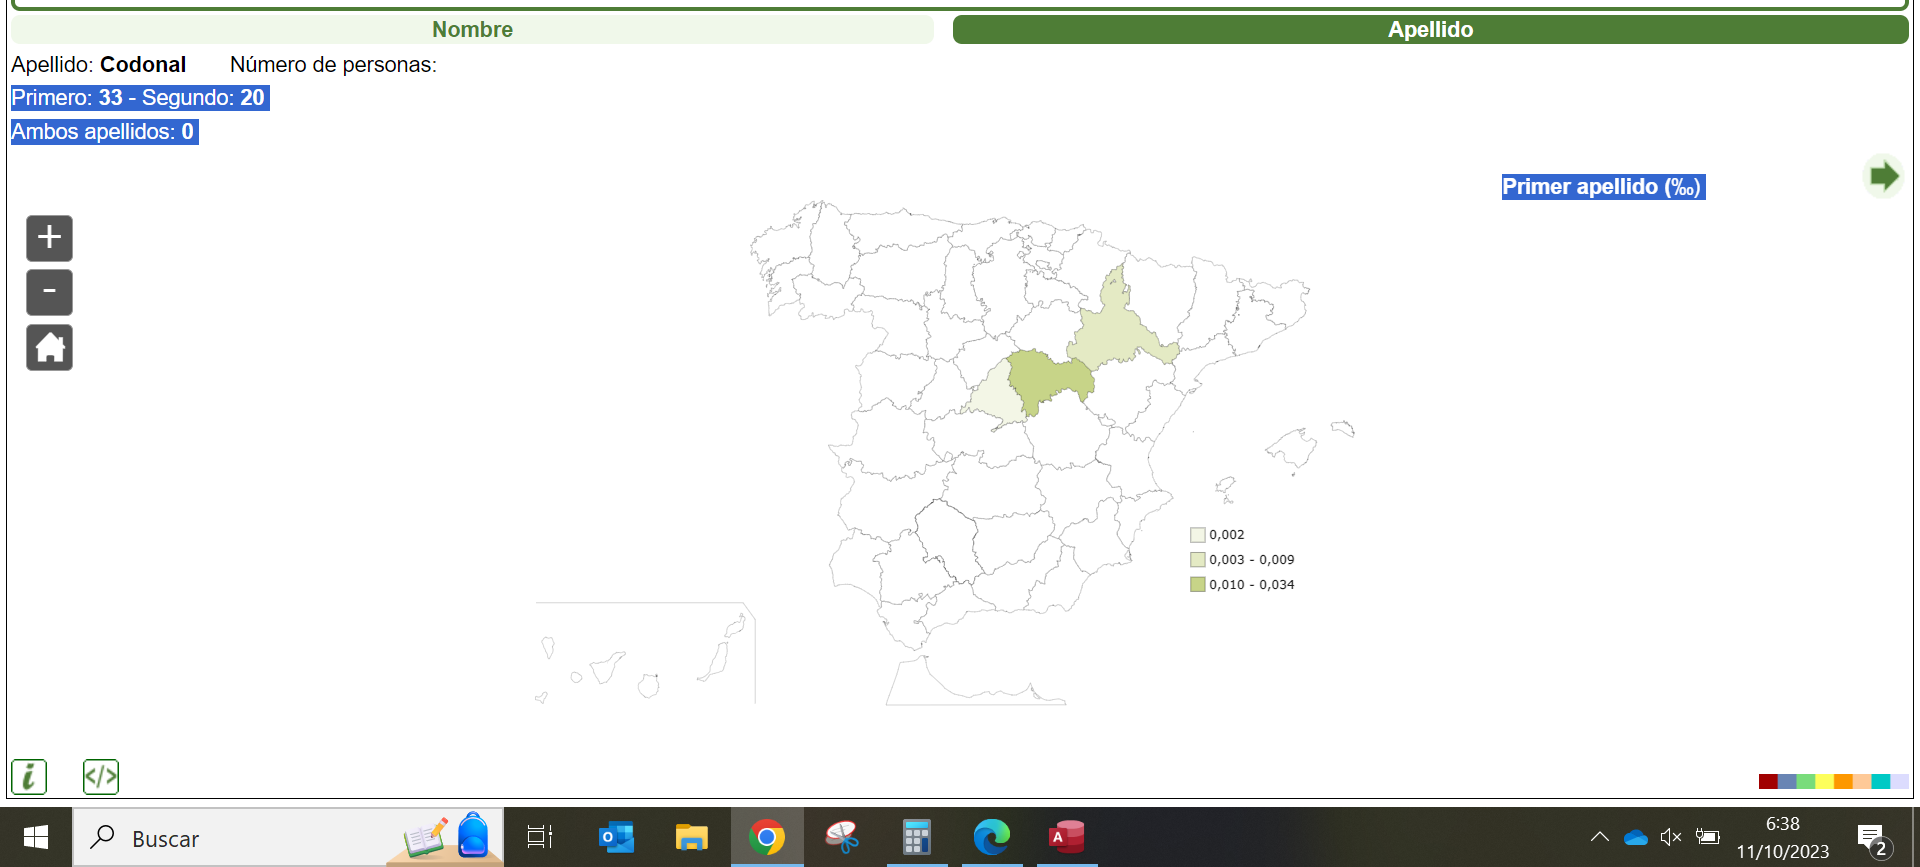Open Microsoft Access from the taskbar
This screenshot has width=1920, height=867.
[x=1067, y=837]
